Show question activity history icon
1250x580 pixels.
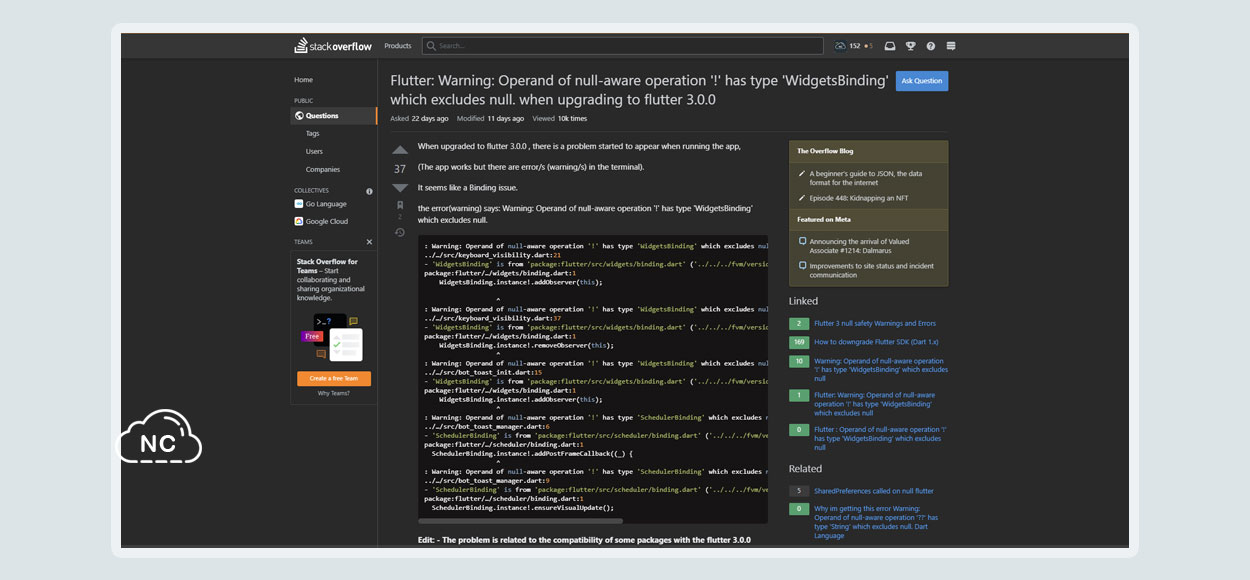(400, 233)
